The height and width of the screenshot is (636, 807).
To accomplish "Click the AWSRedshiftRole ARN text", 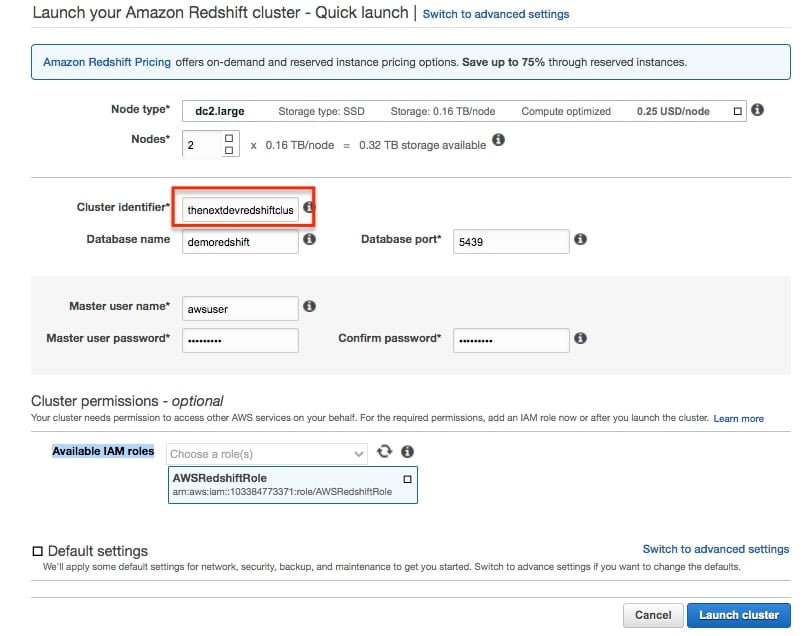I will pyautogui.click(x=282, y=492).
